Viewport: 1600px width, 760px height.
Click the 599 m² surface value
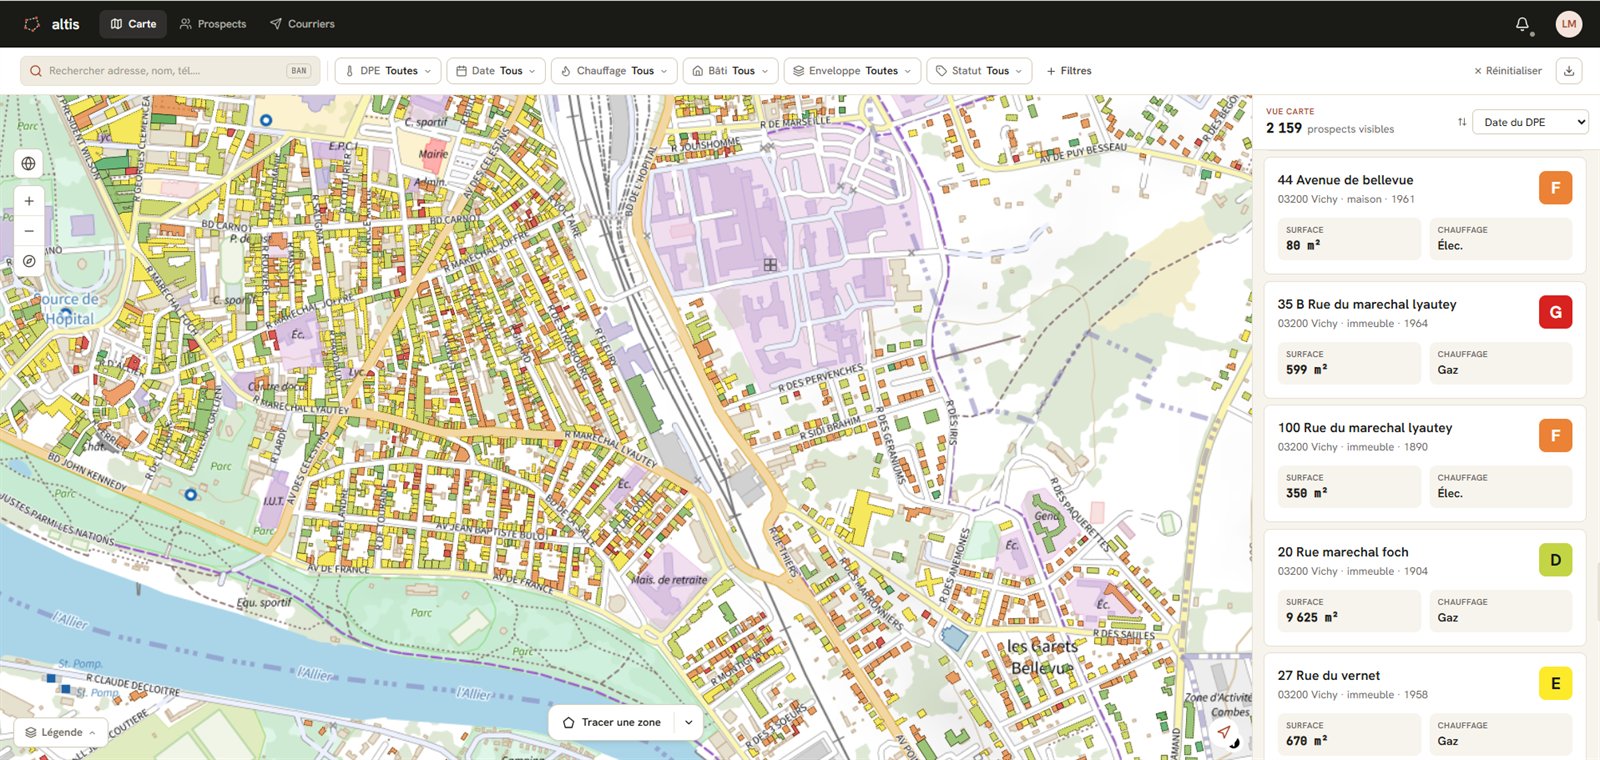click(1306, 370)
